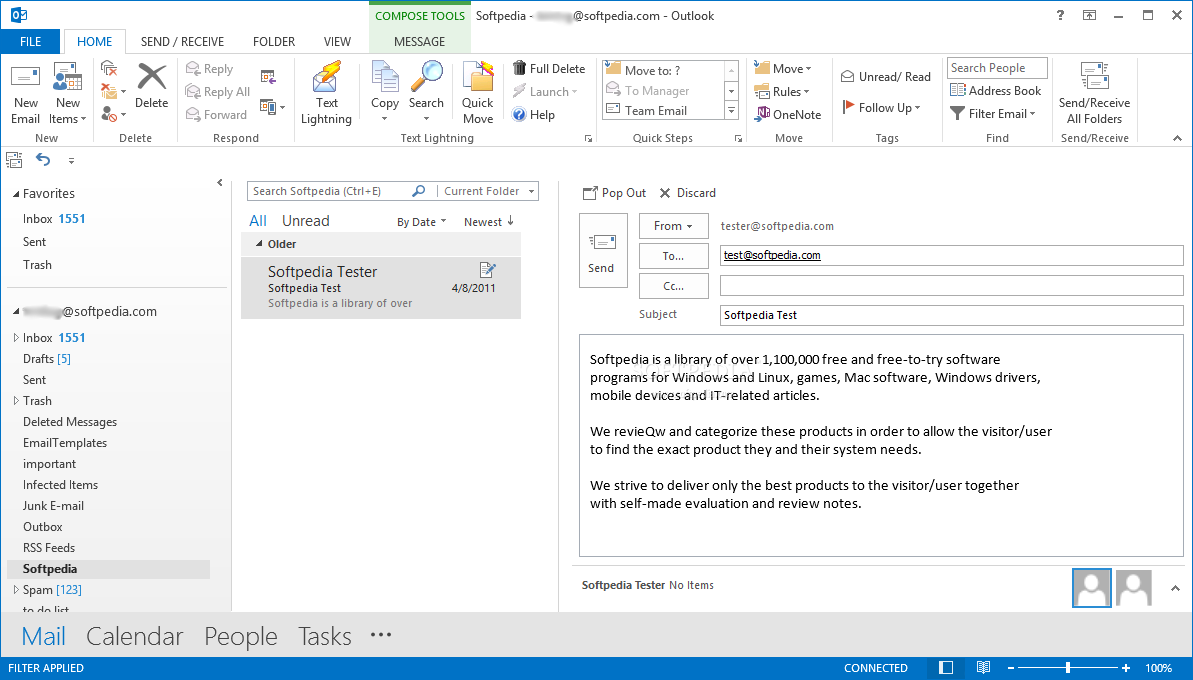
Task: Open Tasks in navigation bar
Action: coord(325,636)
